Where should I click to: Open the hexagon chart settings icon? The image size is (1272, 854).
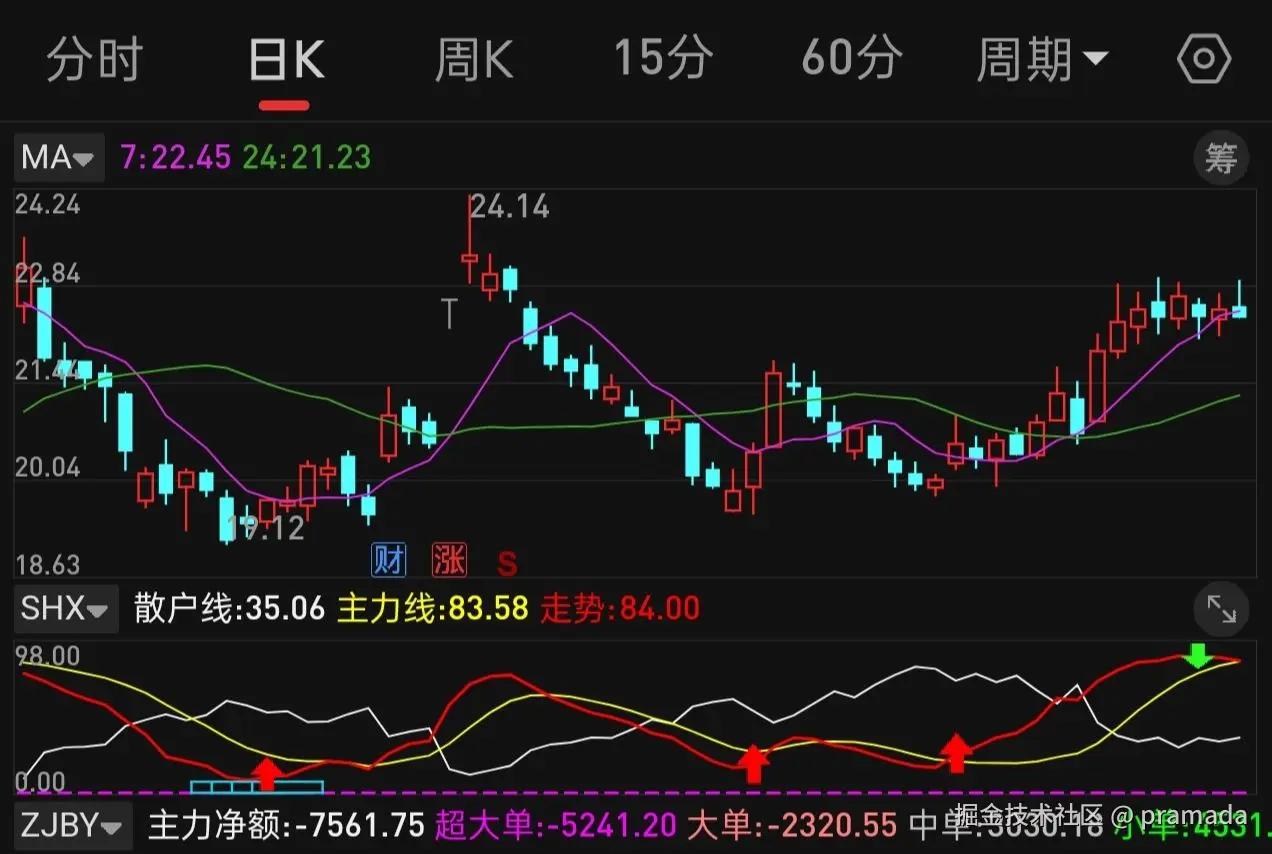pyautogui.click(x=1203, y=60)
